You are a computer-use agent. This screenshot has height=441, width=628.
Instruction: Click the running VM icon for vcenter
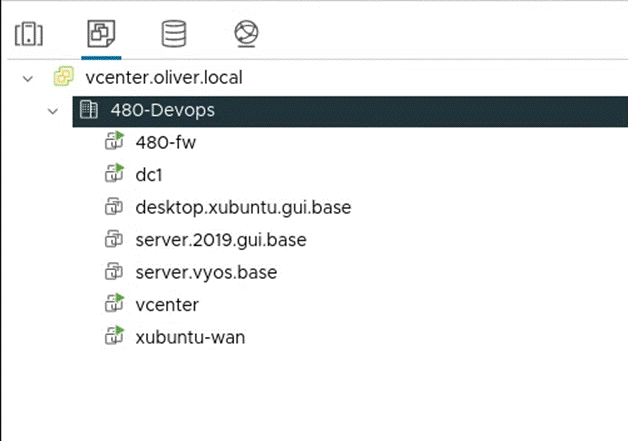click(115, 303)
